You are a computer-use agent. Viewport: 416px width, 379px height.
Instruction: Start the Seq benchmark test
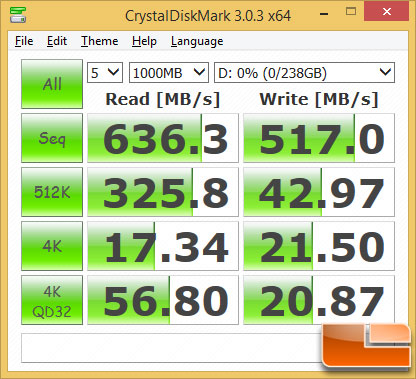click(x=52, y=138)
